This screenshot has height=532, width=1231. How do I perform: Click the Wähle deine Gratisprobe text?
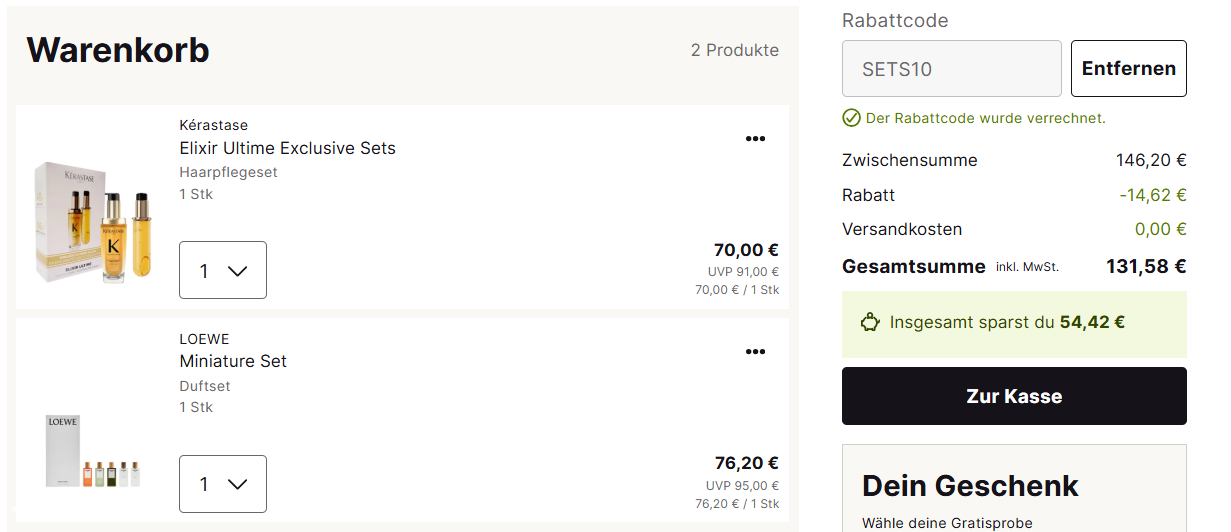pos(947,523)
